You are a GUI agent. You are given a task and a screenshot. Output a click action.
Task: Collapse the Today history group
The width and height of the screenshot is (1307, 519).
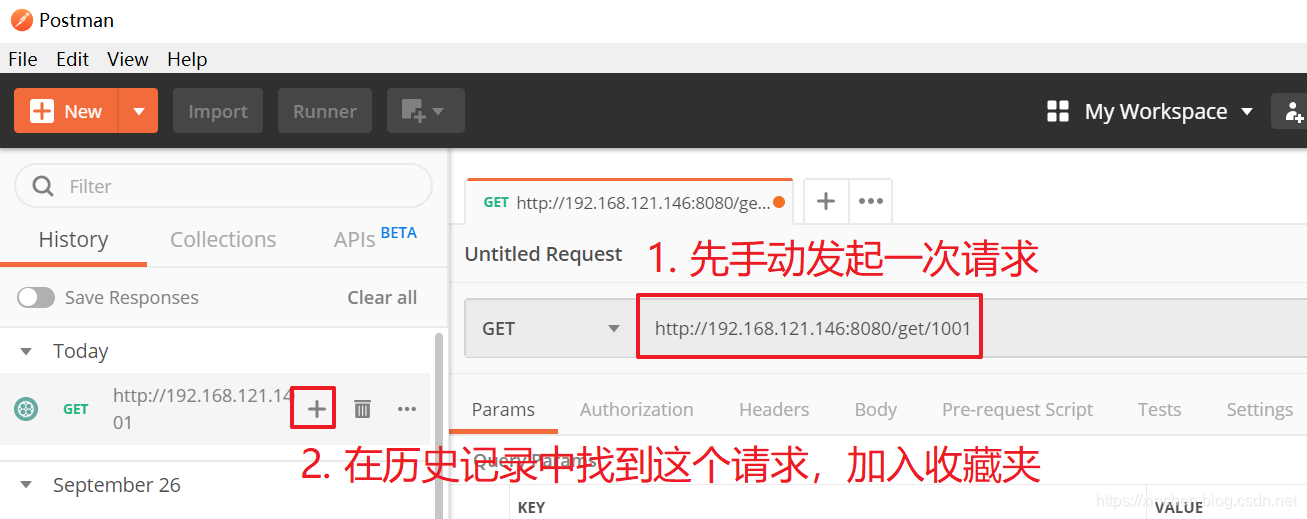click(x=27, y=351)
